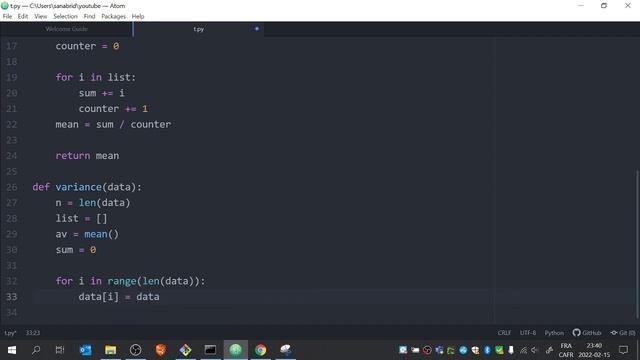The image size is (640, 360).
Task: Click 'counter = 0' on line 17
Action: click(x=87, y=46)
